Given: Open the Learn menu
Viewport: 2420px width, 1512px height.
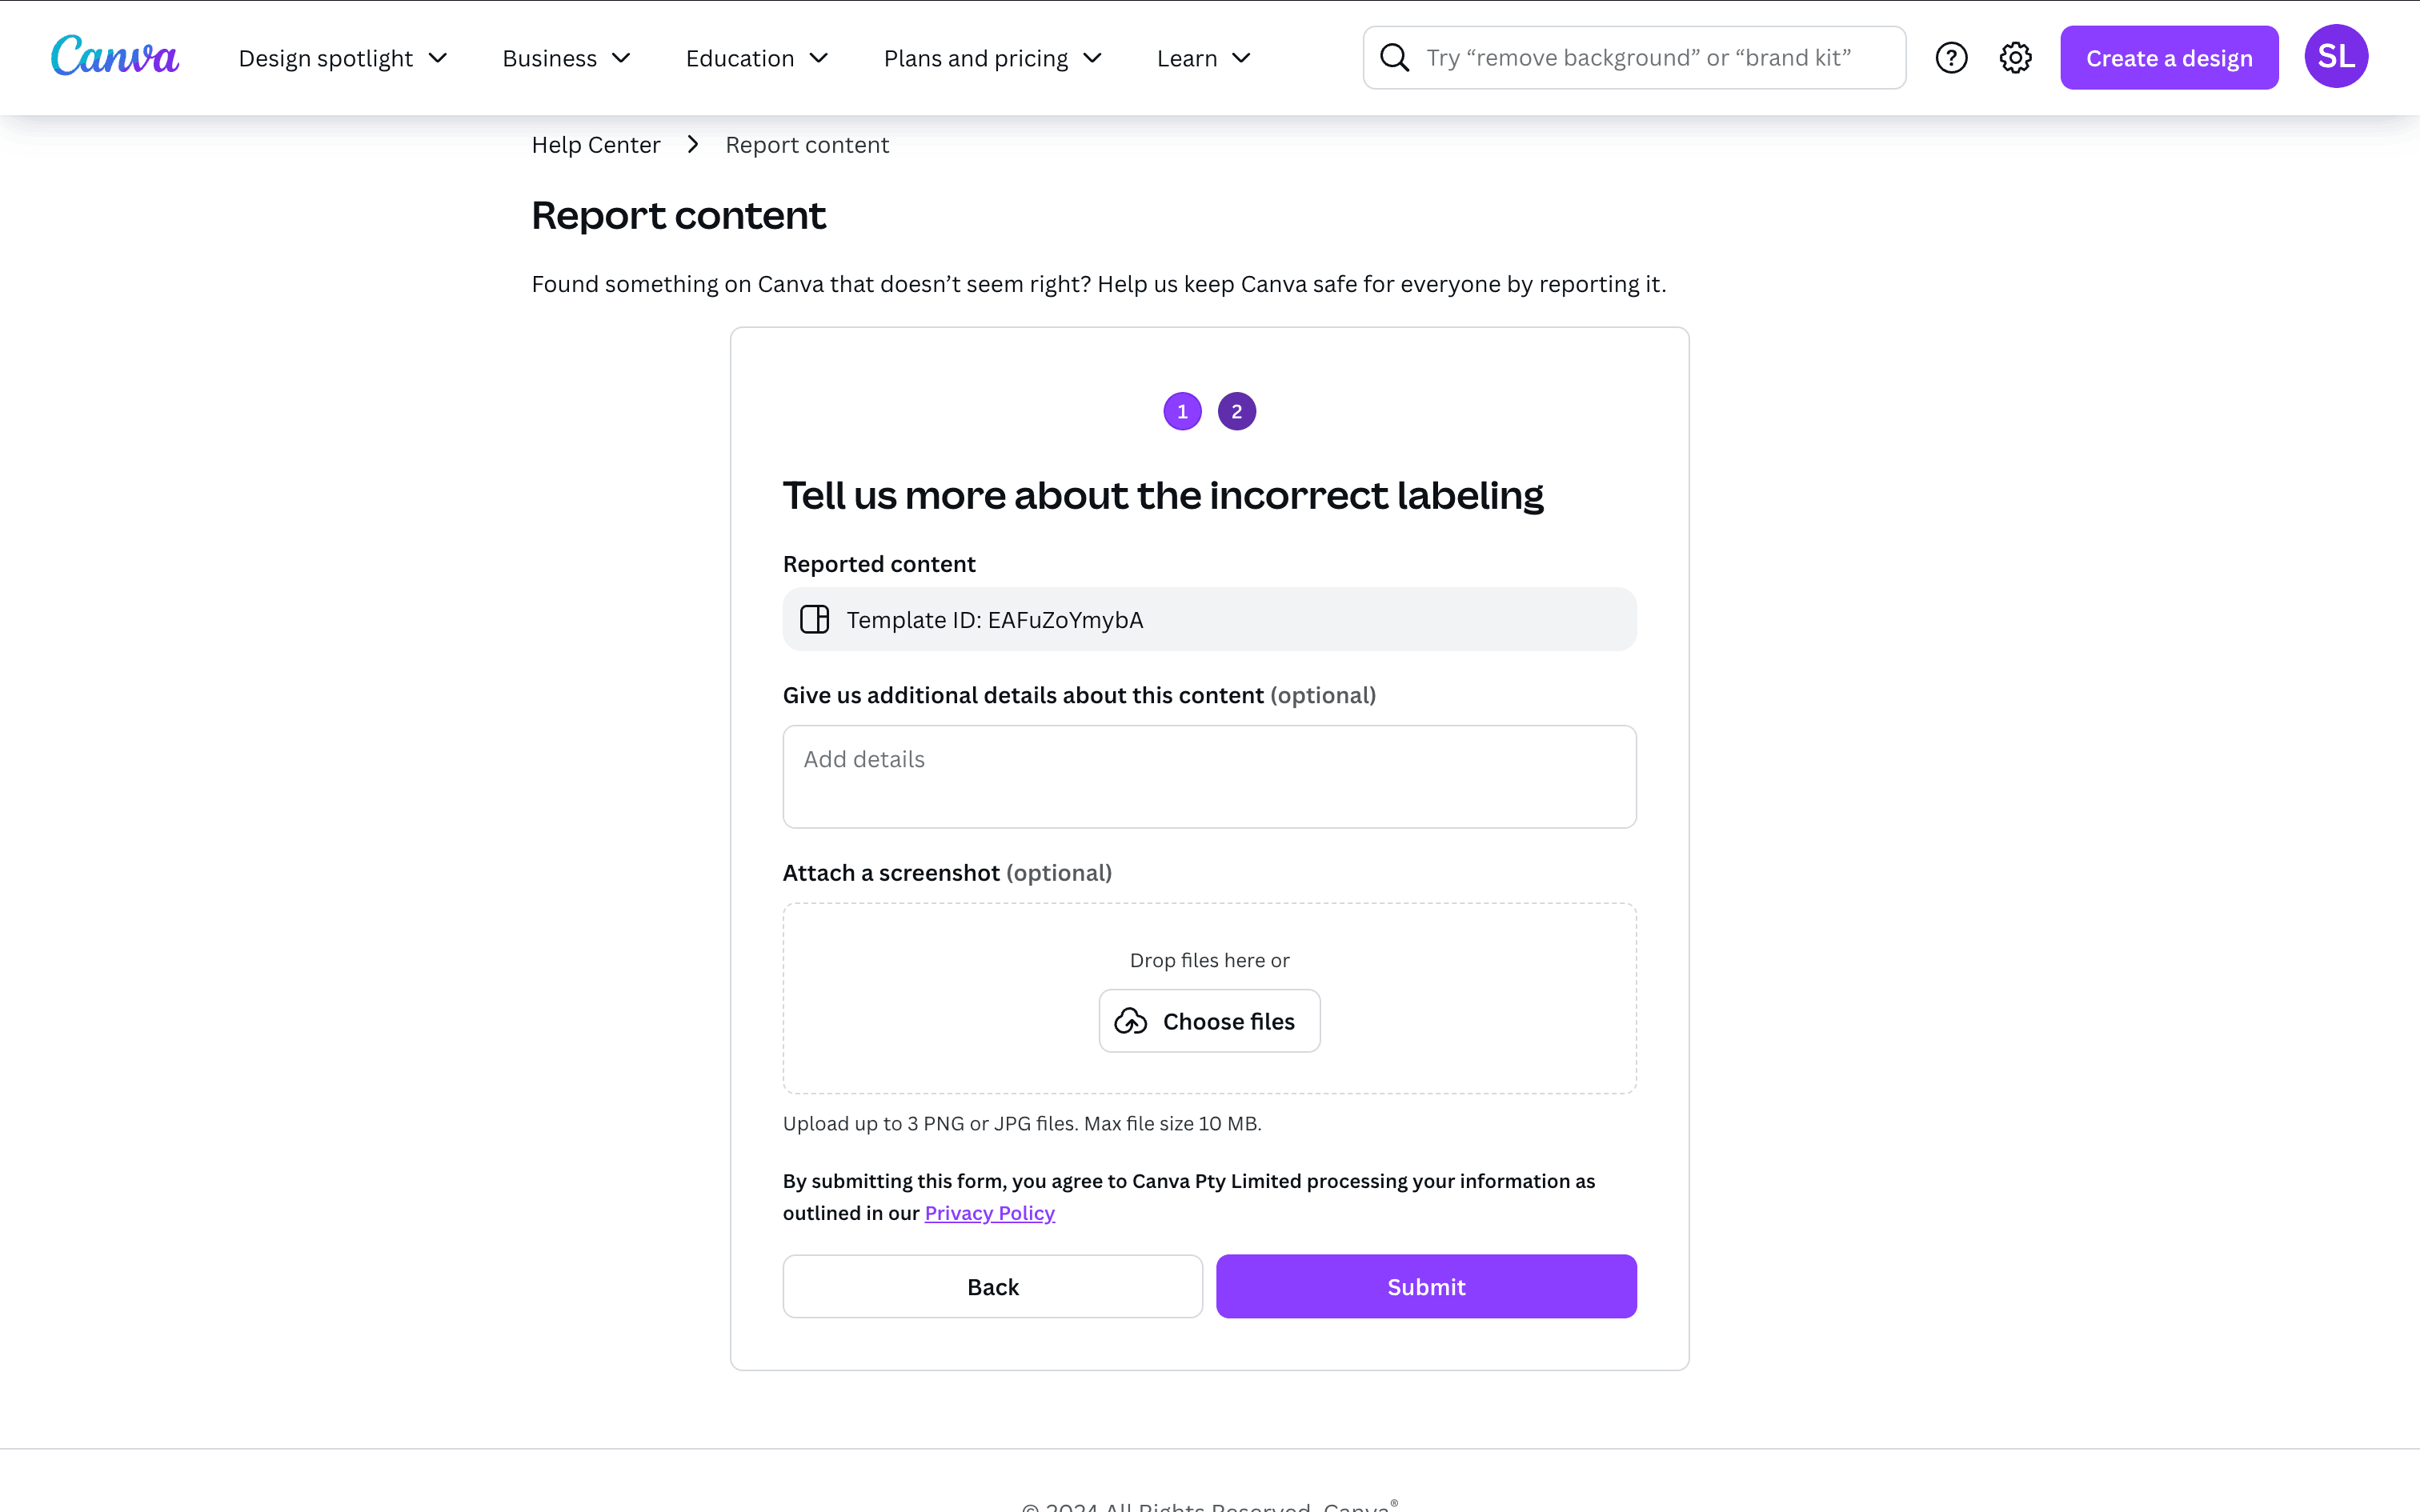Looking at the screenshot, I should click(x=1203, y=58).
